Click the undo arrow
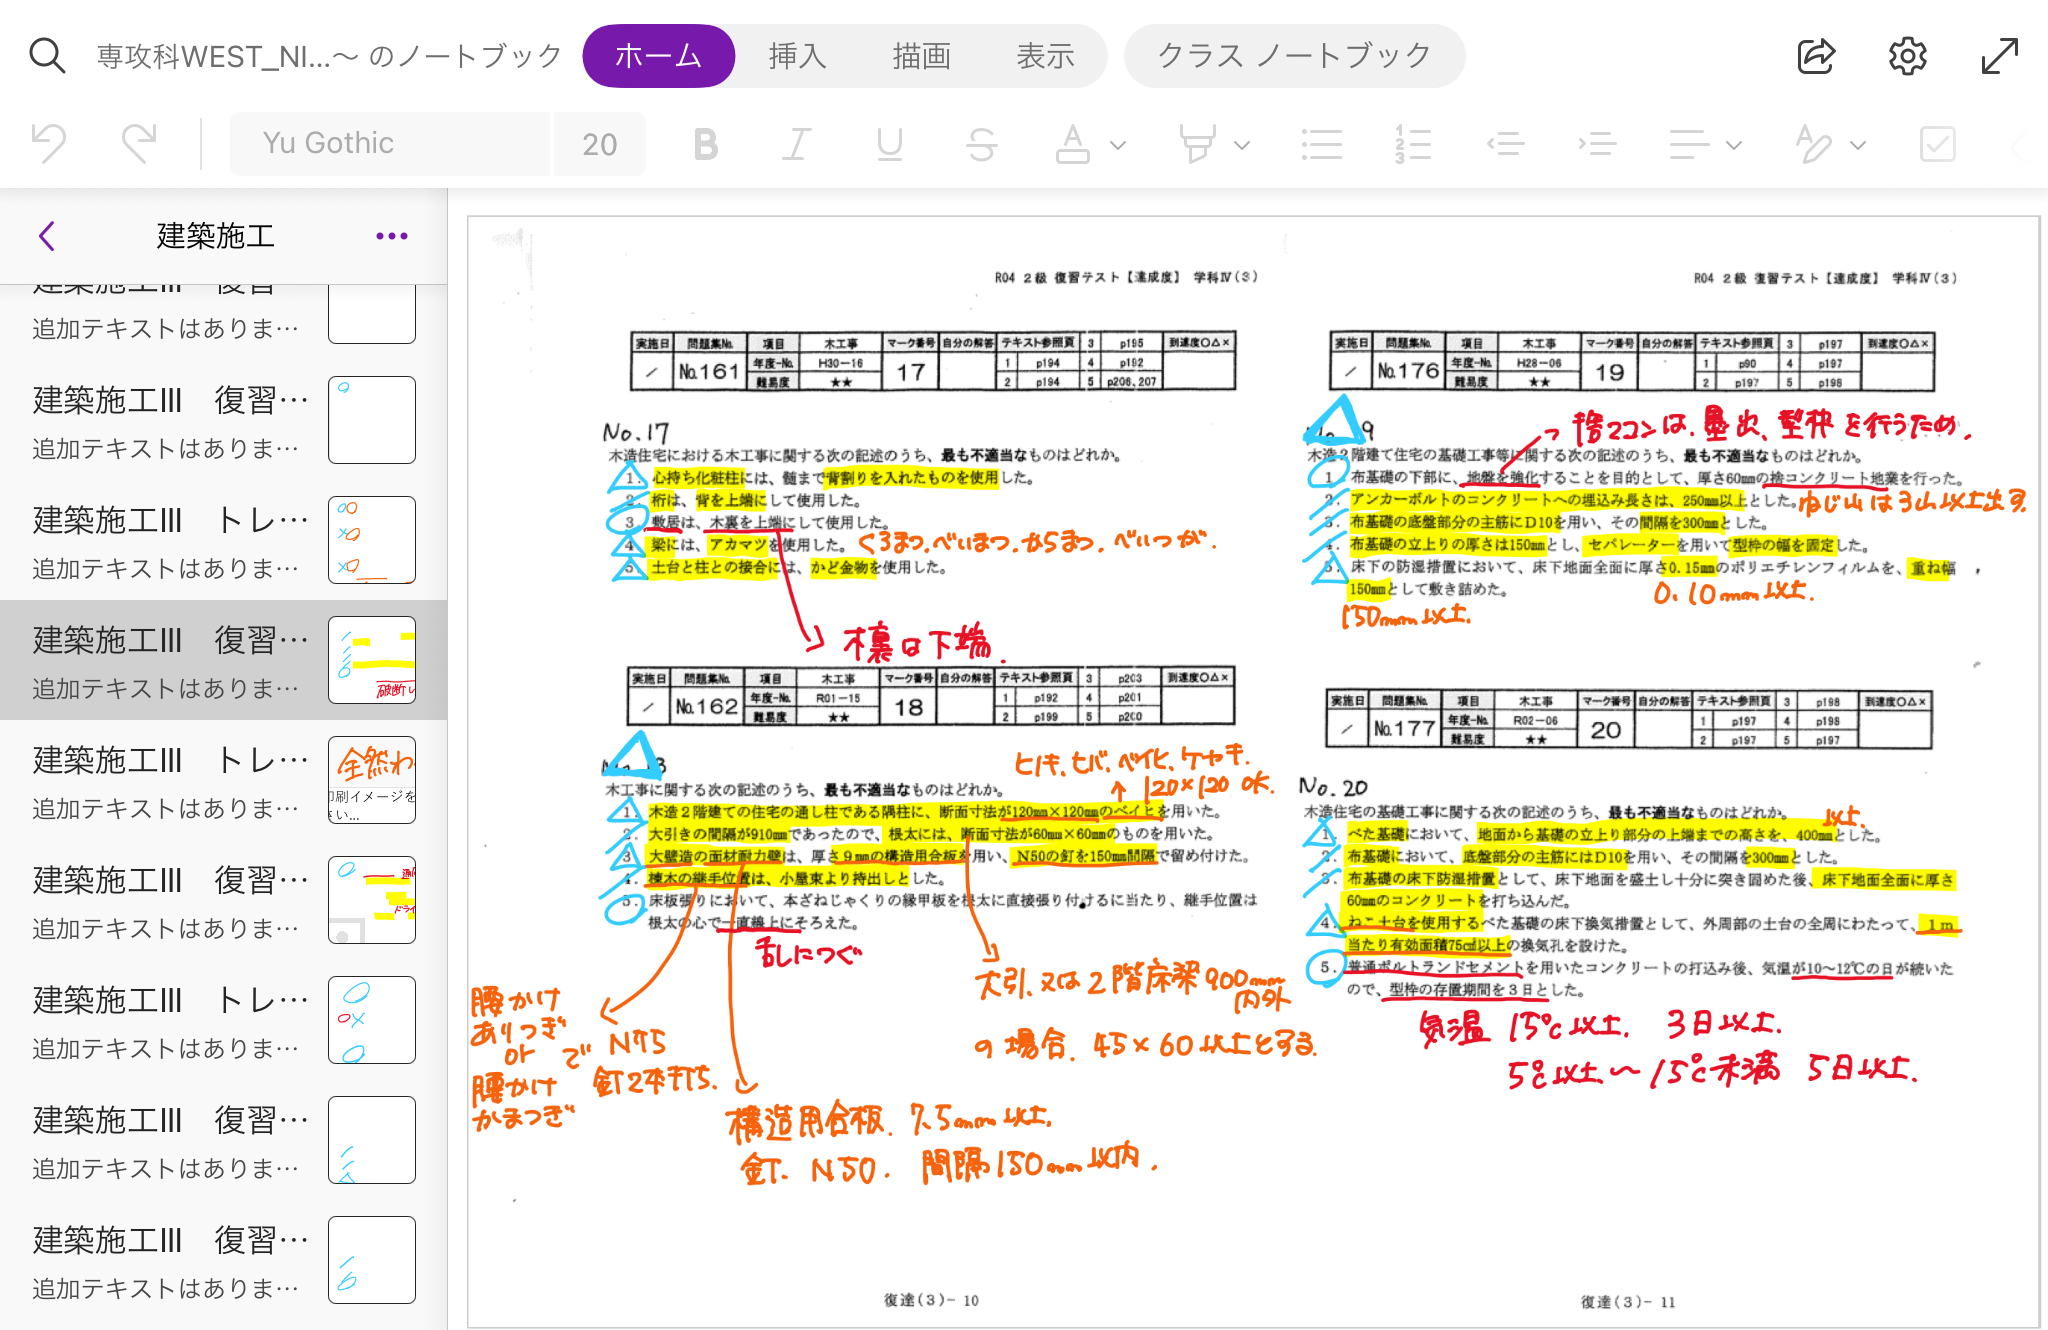The height and width of the screenshot is (1330, 2048). [x=49, y=144]
